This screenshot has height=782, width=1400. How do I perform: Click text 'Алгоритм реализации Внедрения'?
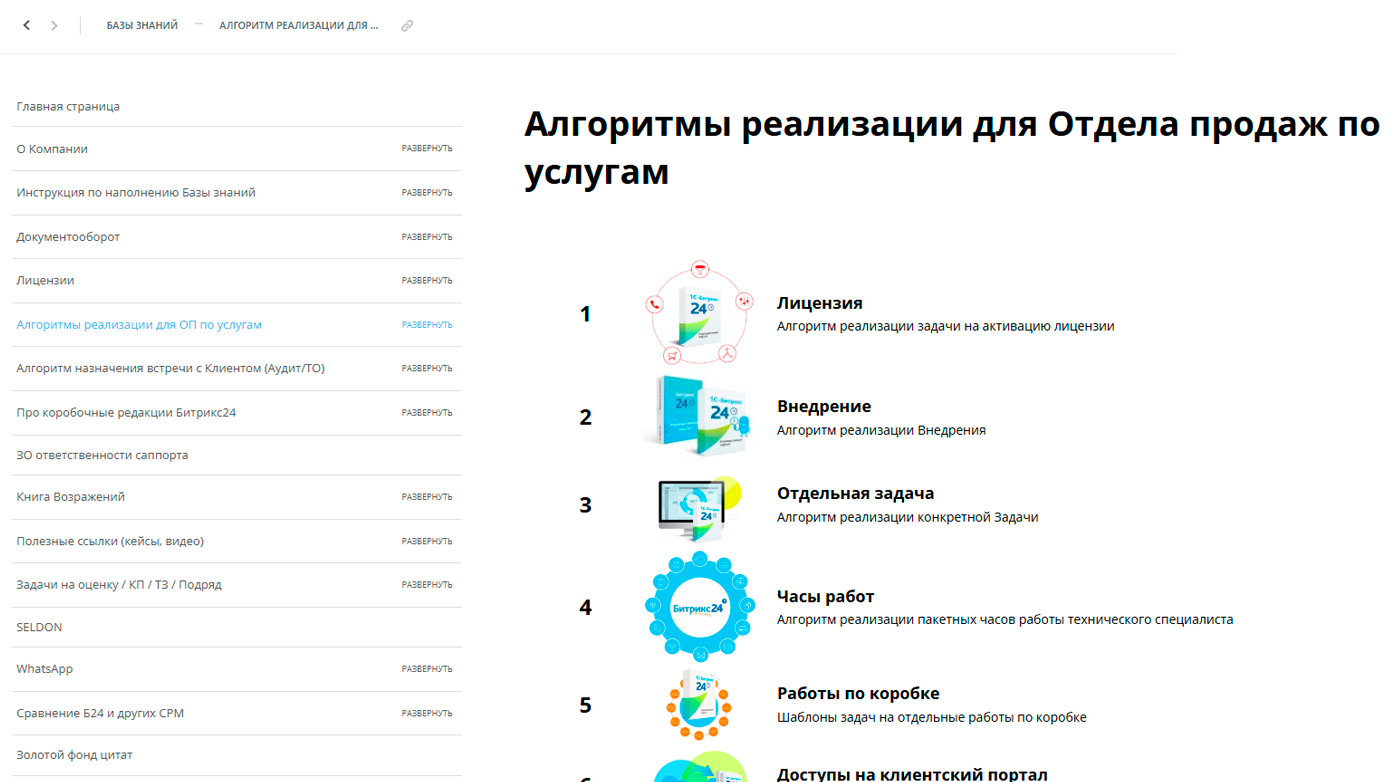click(881, 430)
